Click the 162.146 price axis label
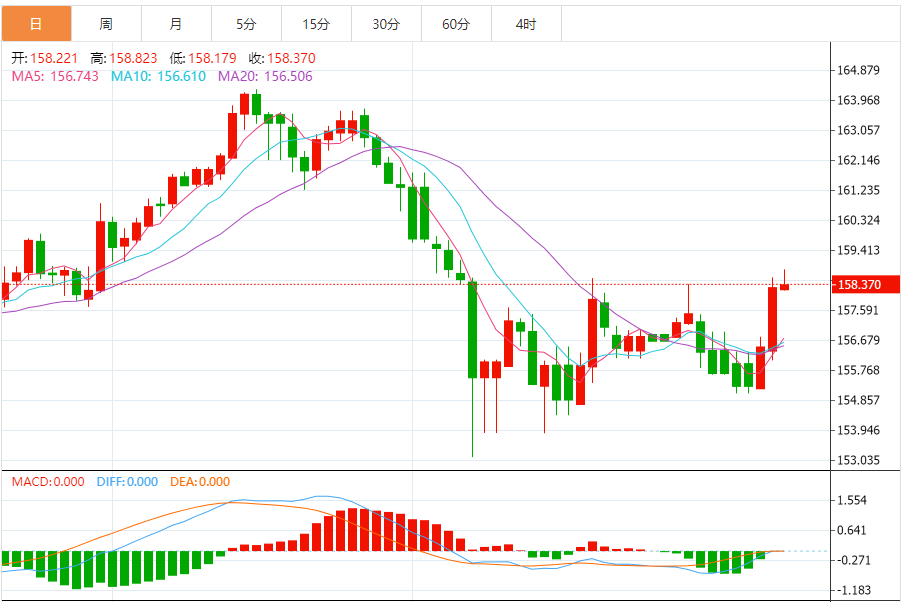Viewport: 905px width, 602px height. (858, 160)
